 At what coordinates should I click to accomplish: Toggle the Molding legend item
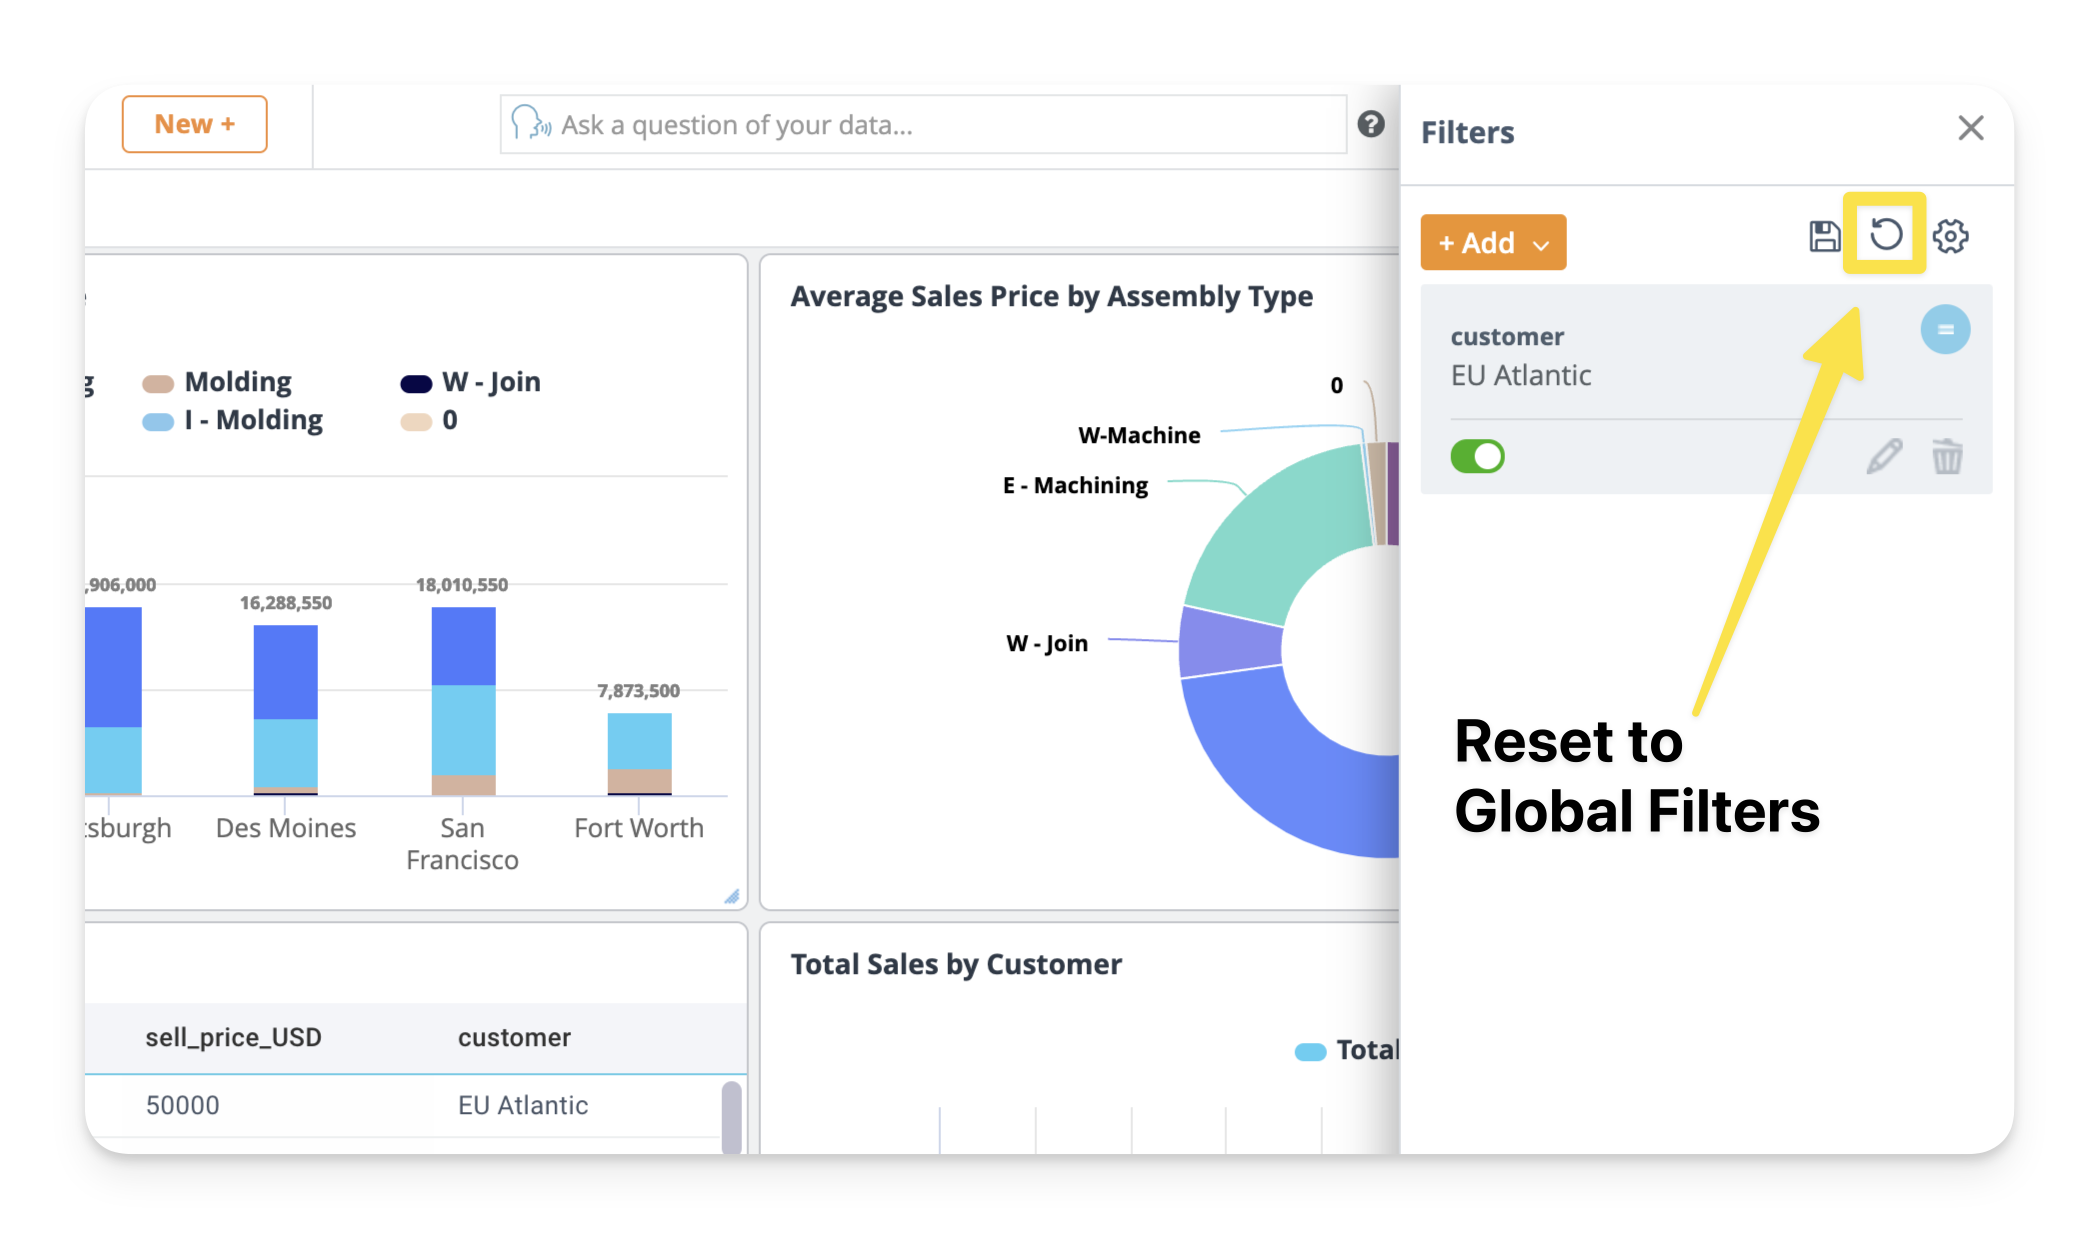point(237,382)
